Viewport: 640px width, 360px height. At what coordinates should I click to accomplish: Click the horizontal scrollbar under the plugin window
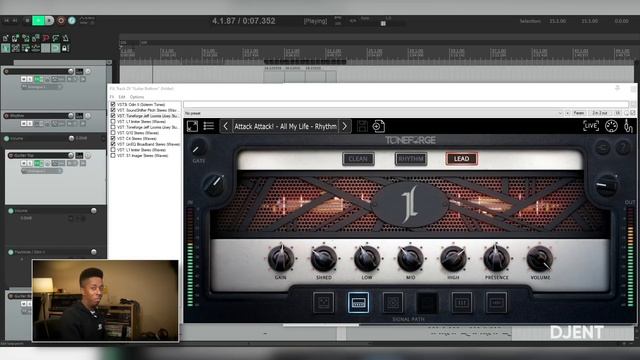321,325
